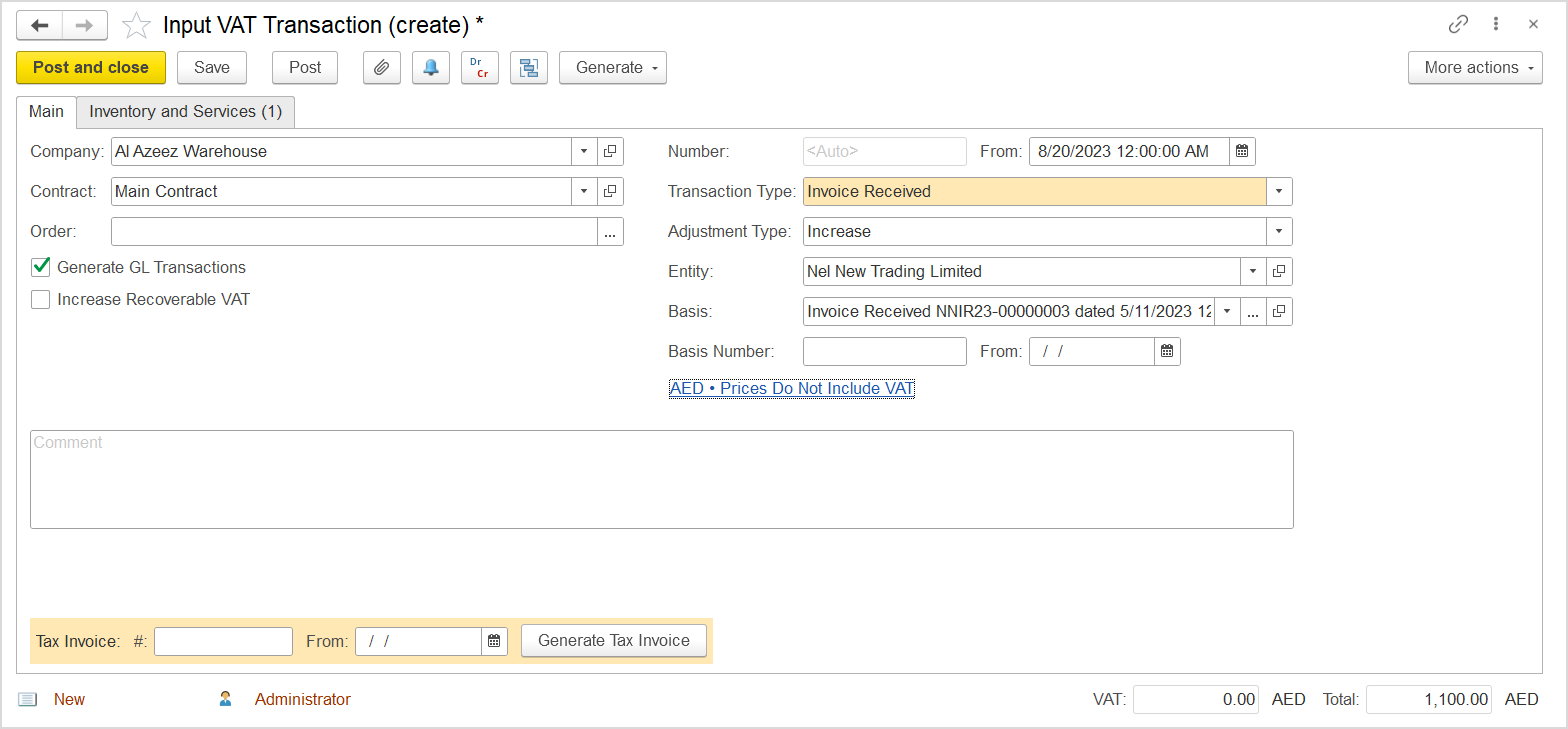Switch to Inventory and Services tab
Image resolution: width=1568 pixels, height=729 pixels.
click(186, 112)
